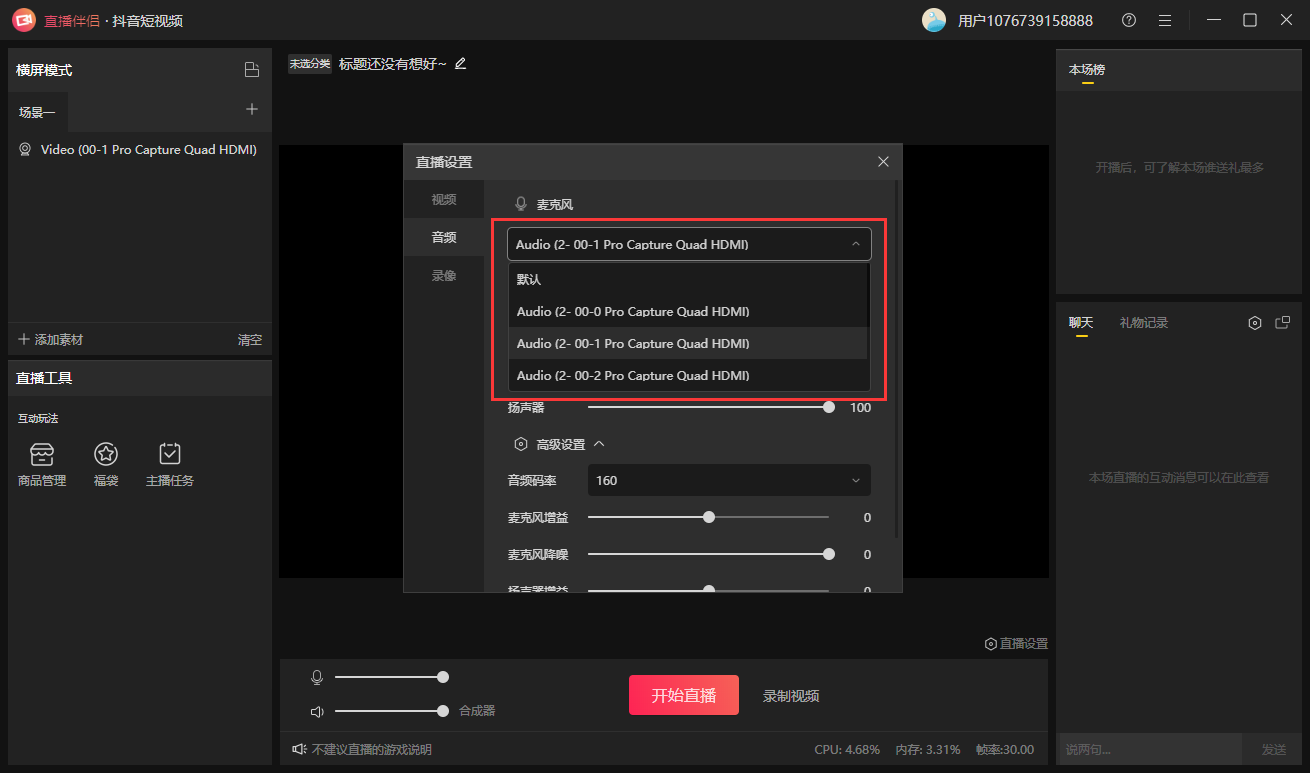
Task: Click the 麦克风增益 slider
Action: pos(708,517)
